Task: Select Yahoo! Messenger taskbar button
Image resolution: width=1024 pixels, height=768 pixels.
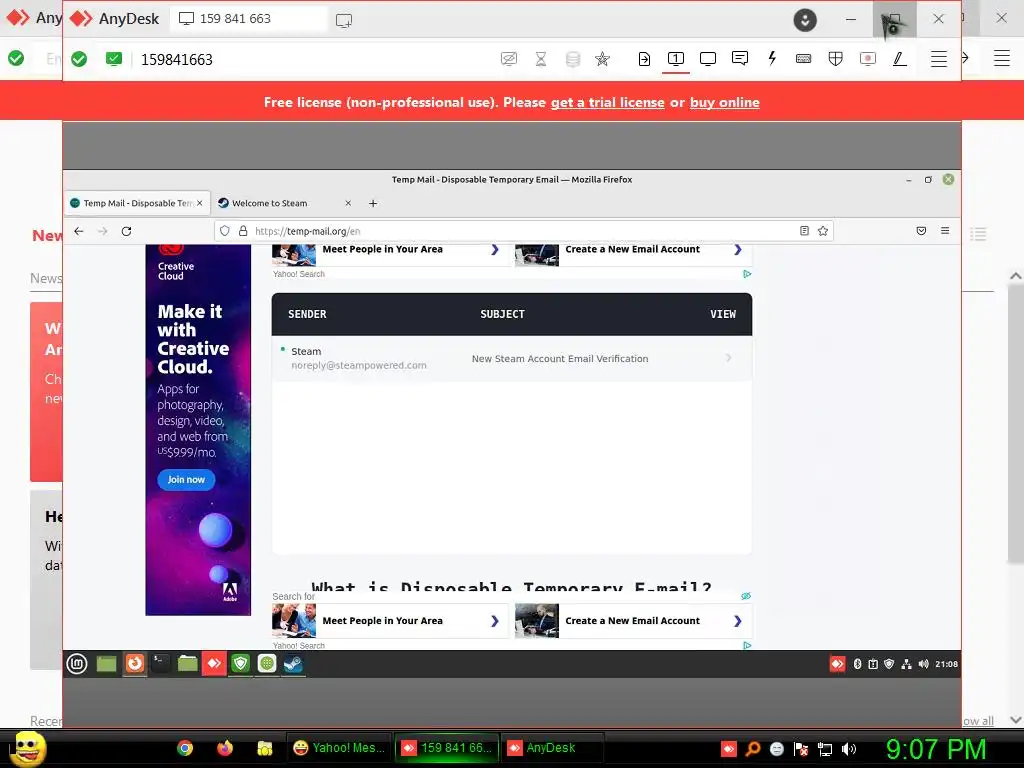Action: point(339,748)
